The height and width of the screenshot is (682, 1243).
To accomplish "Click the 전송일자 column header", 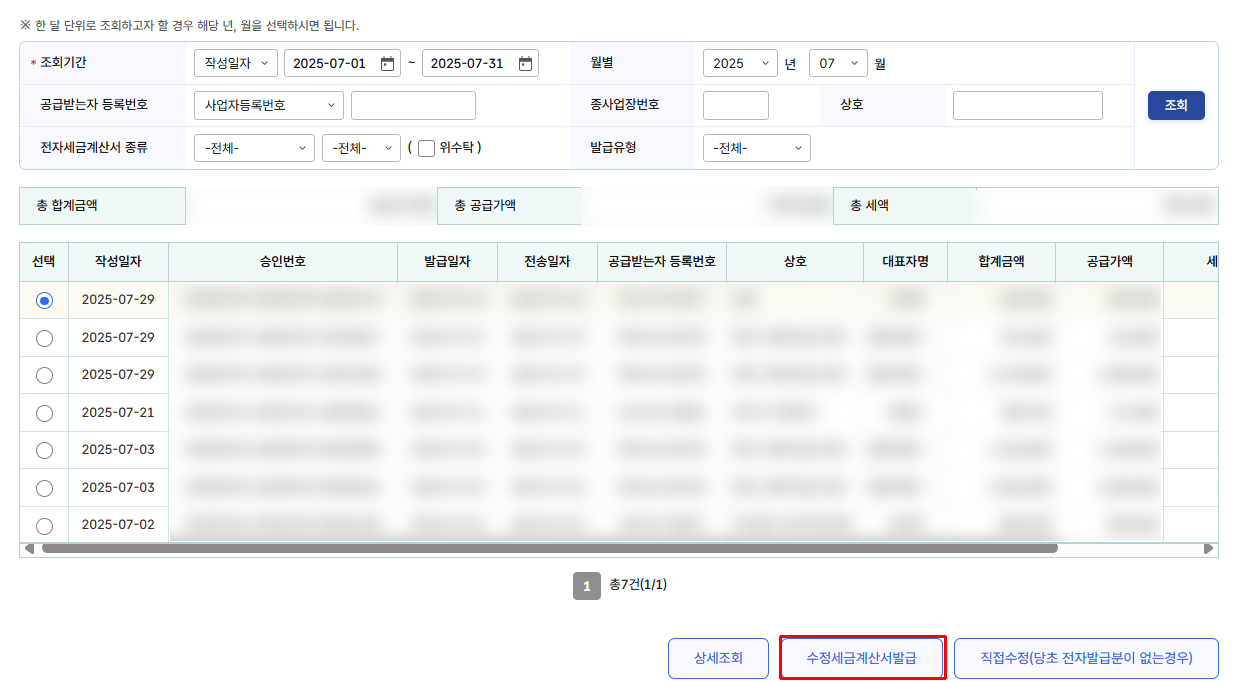I will [x=547, y=262].
